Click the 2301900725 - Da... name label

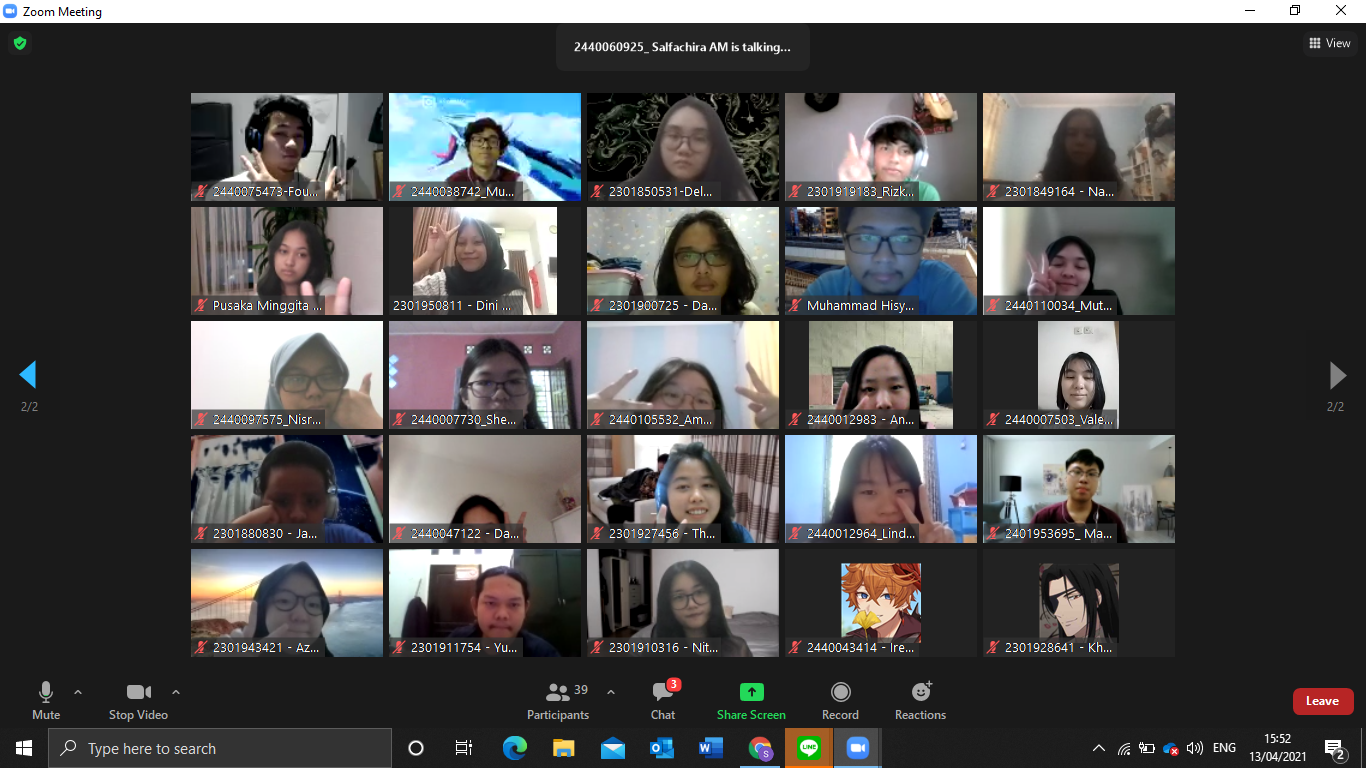(654, 306)
